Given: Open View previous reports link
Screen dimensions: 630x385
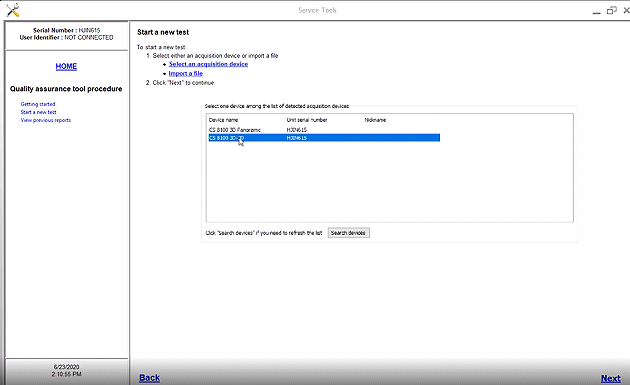Looking at the screenshot, I should tap(46, 120).
